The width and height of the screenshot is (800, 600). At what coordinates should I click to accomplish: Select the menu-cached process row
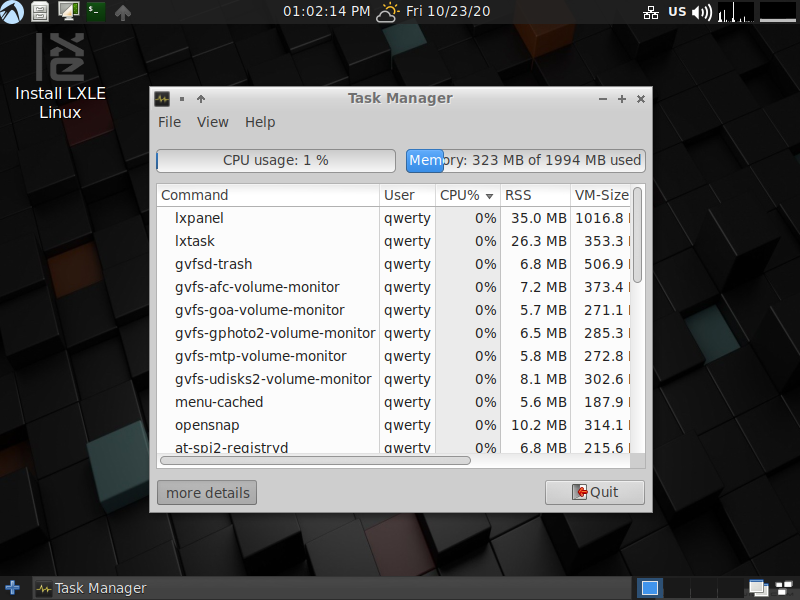click(393, 402)
